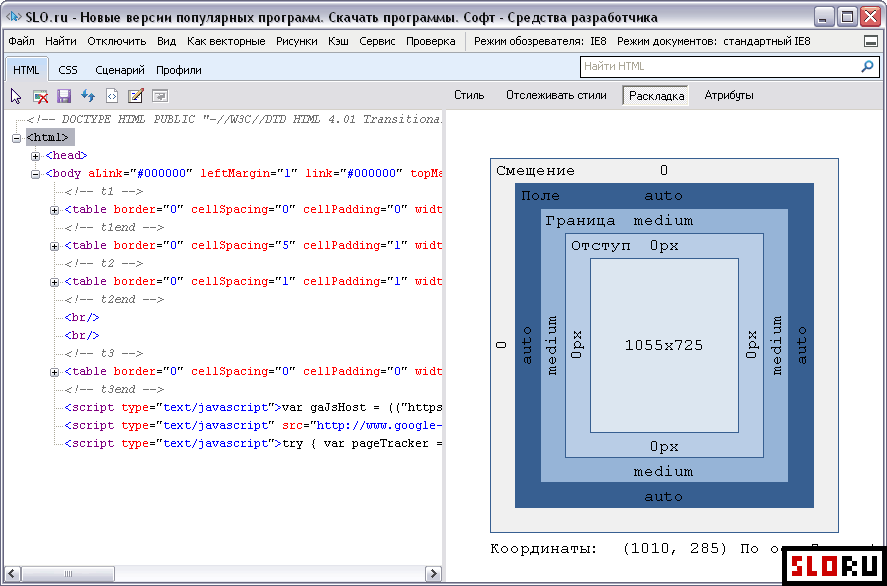Viewport: 887px width, 586px height.
Task: Expand the table after the t2 comment
Action: (54, 282)
